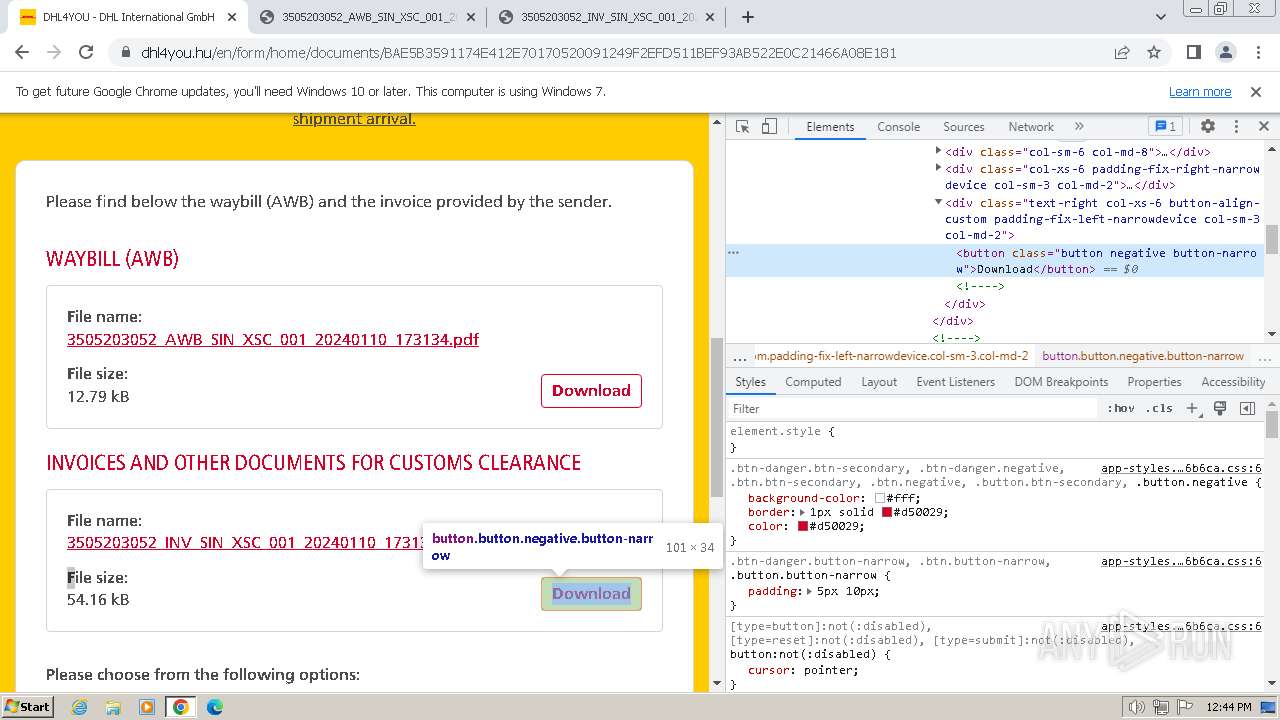Dismiss the Chrome update notification bar
The image size is (1280, 720).
point(1256,91)
